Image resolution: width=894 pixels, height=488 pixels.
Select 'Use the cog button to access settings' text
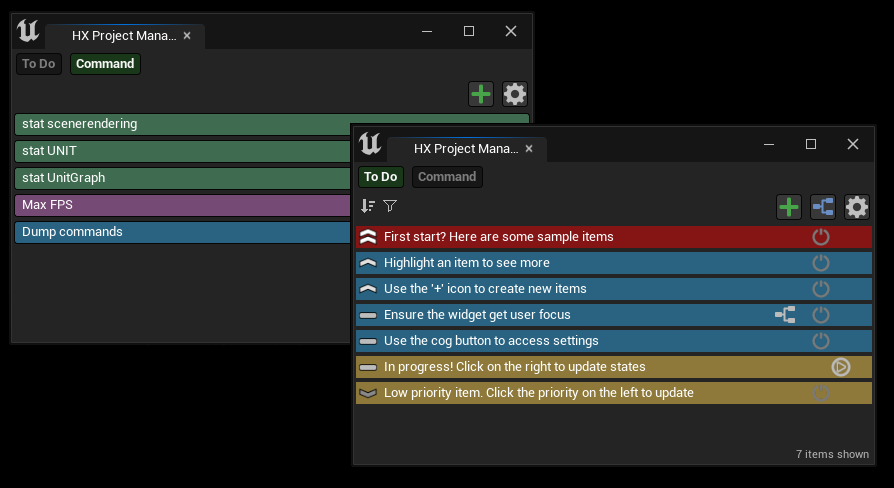point(491,341)
